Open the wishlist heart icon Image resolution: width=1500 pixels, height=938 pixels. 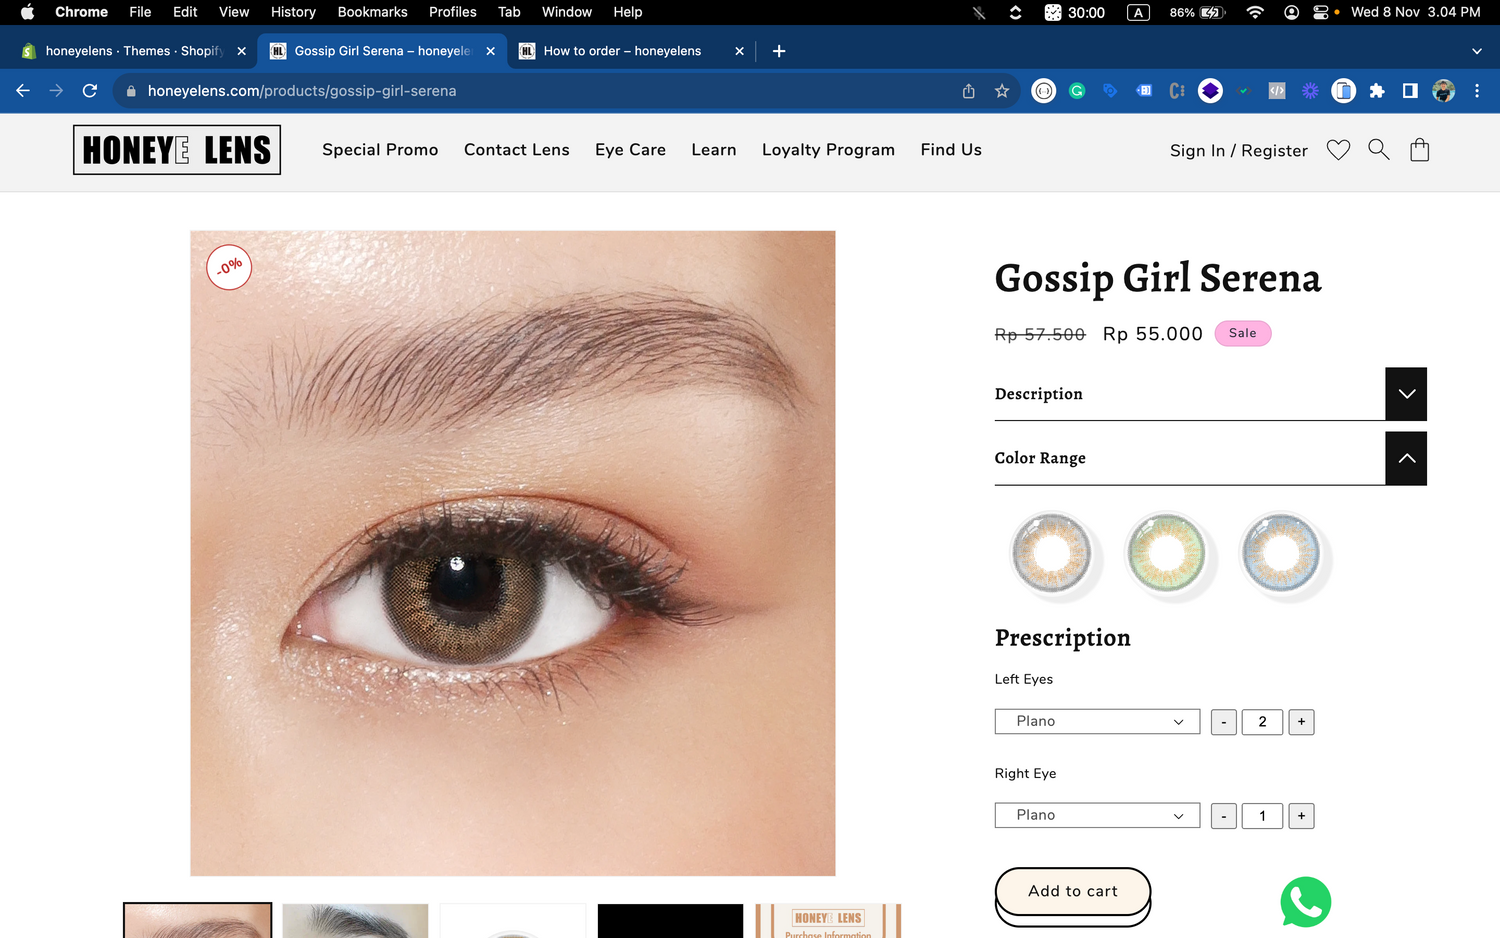1338,150
